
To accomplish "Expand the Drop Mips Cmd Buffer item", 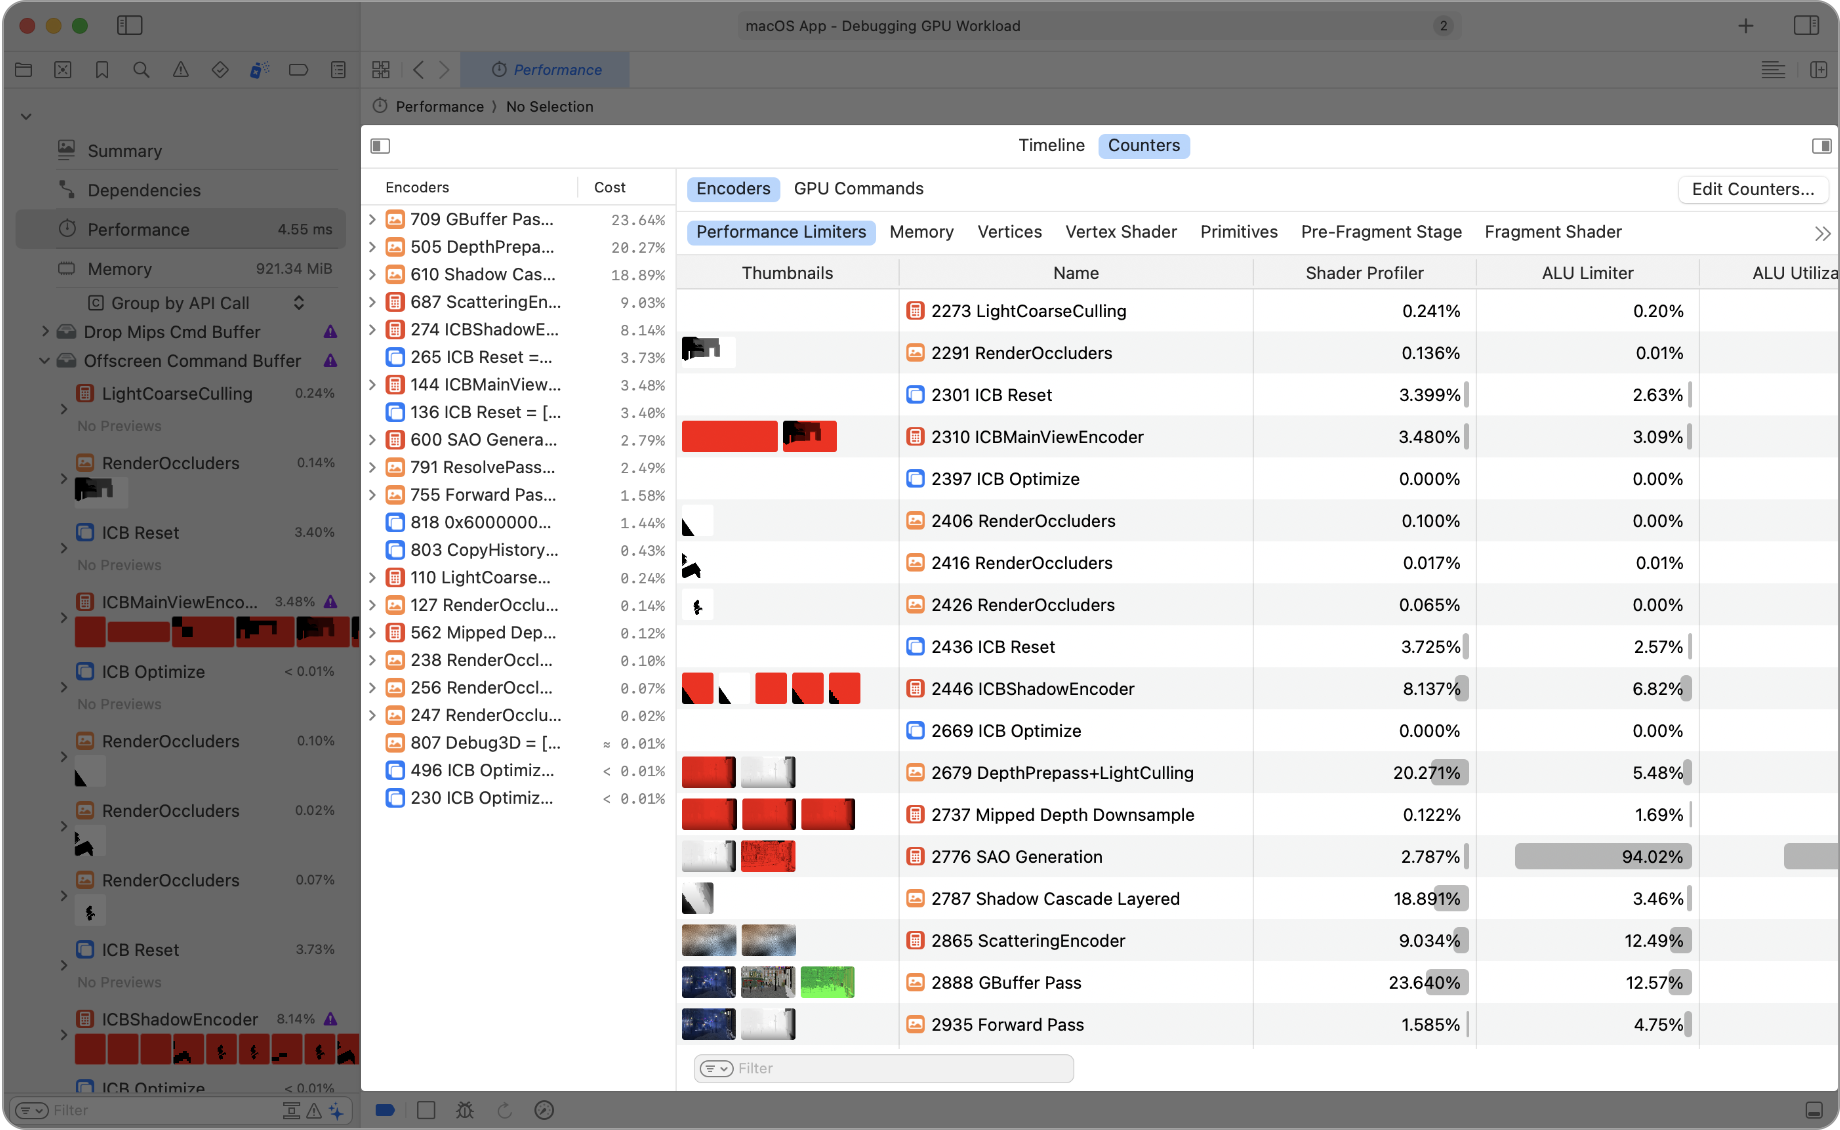I will [x=45, y=332].
